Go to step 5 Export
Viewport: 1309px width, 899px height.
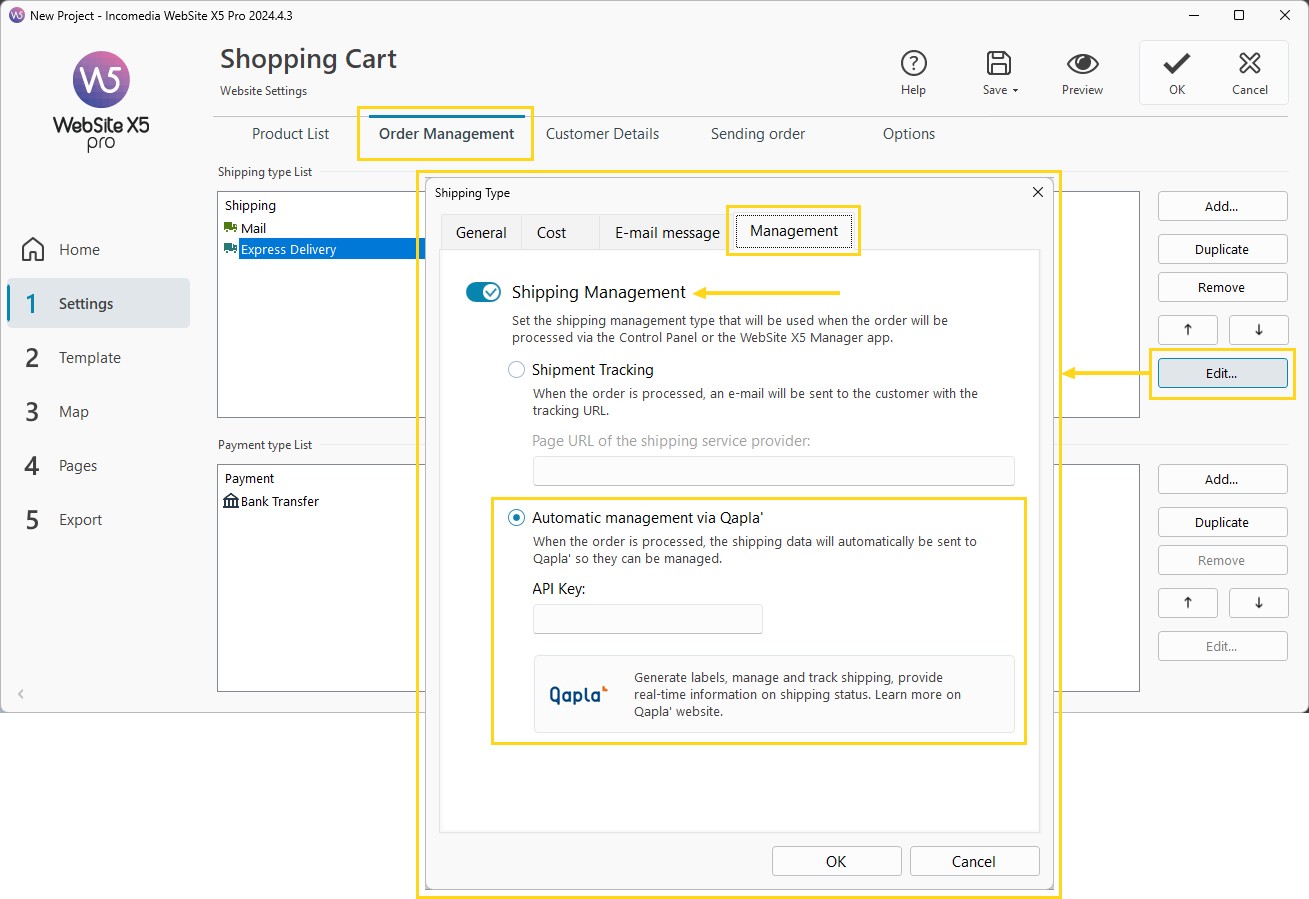[98, 520]
